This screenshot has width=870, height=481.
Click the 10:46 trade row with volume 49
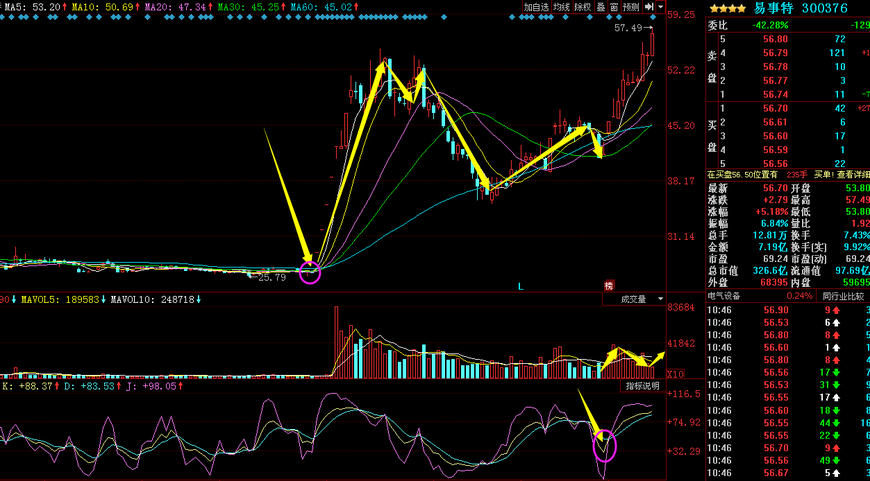tap(788, 460)
